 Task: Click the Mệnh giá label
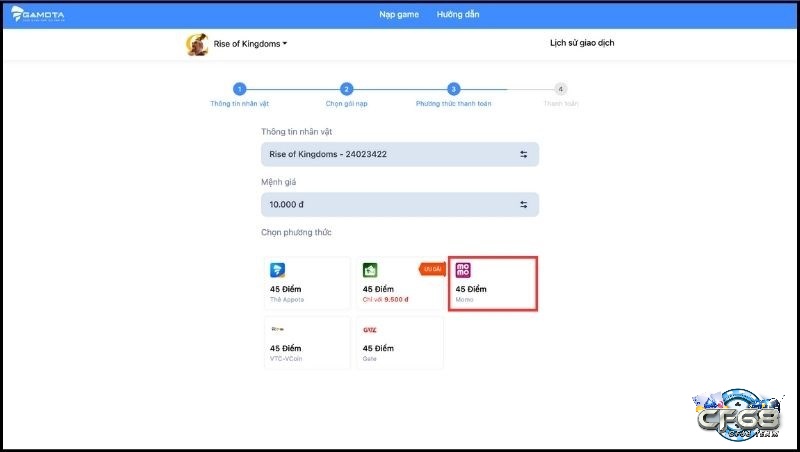tap(279, 182)
